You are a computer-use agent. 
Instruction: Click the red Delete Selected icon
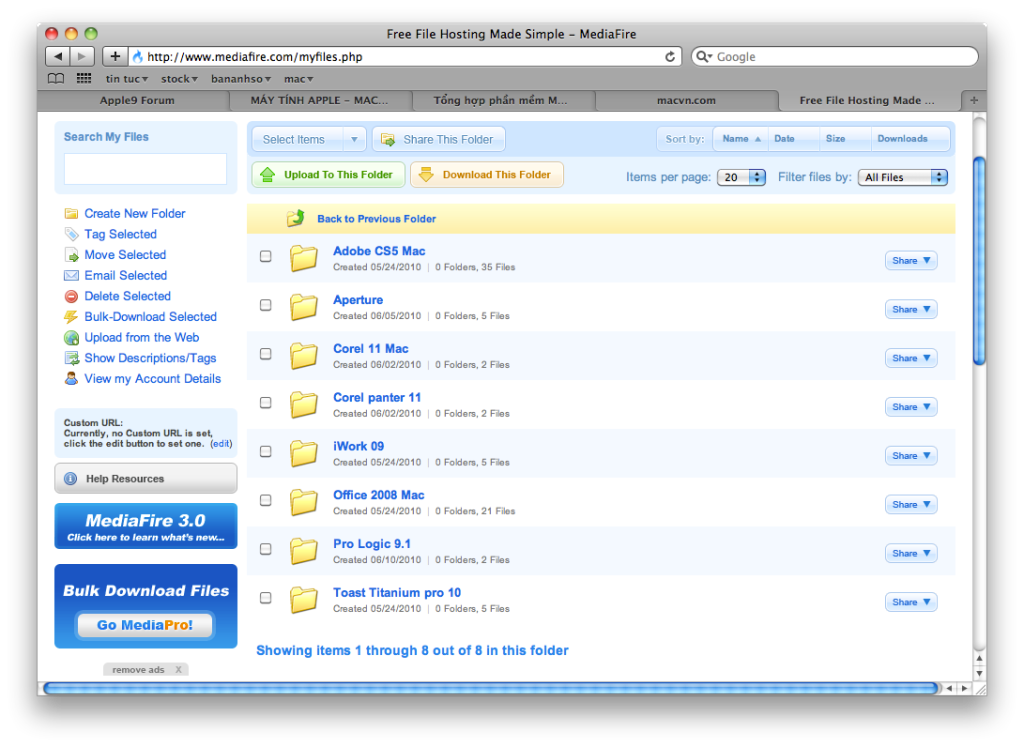pyautogui.click(x=71, y=296)
